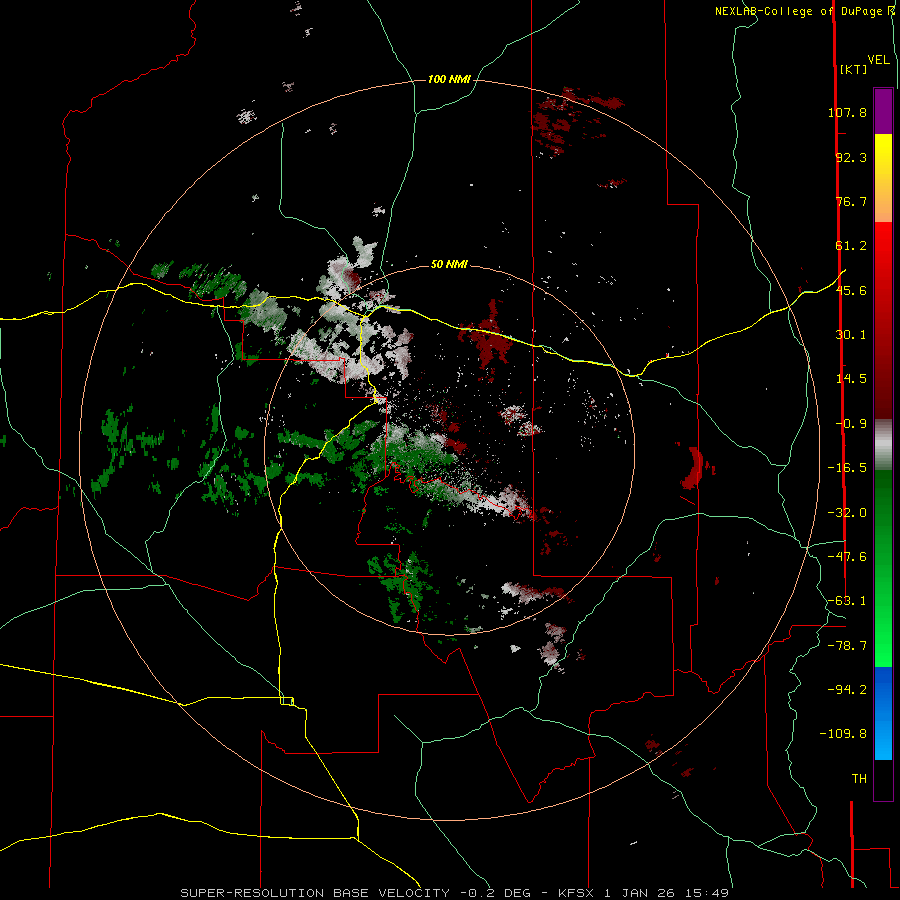Click the -16.5 velocity scale value
The image size is (900, 900).
847,468
